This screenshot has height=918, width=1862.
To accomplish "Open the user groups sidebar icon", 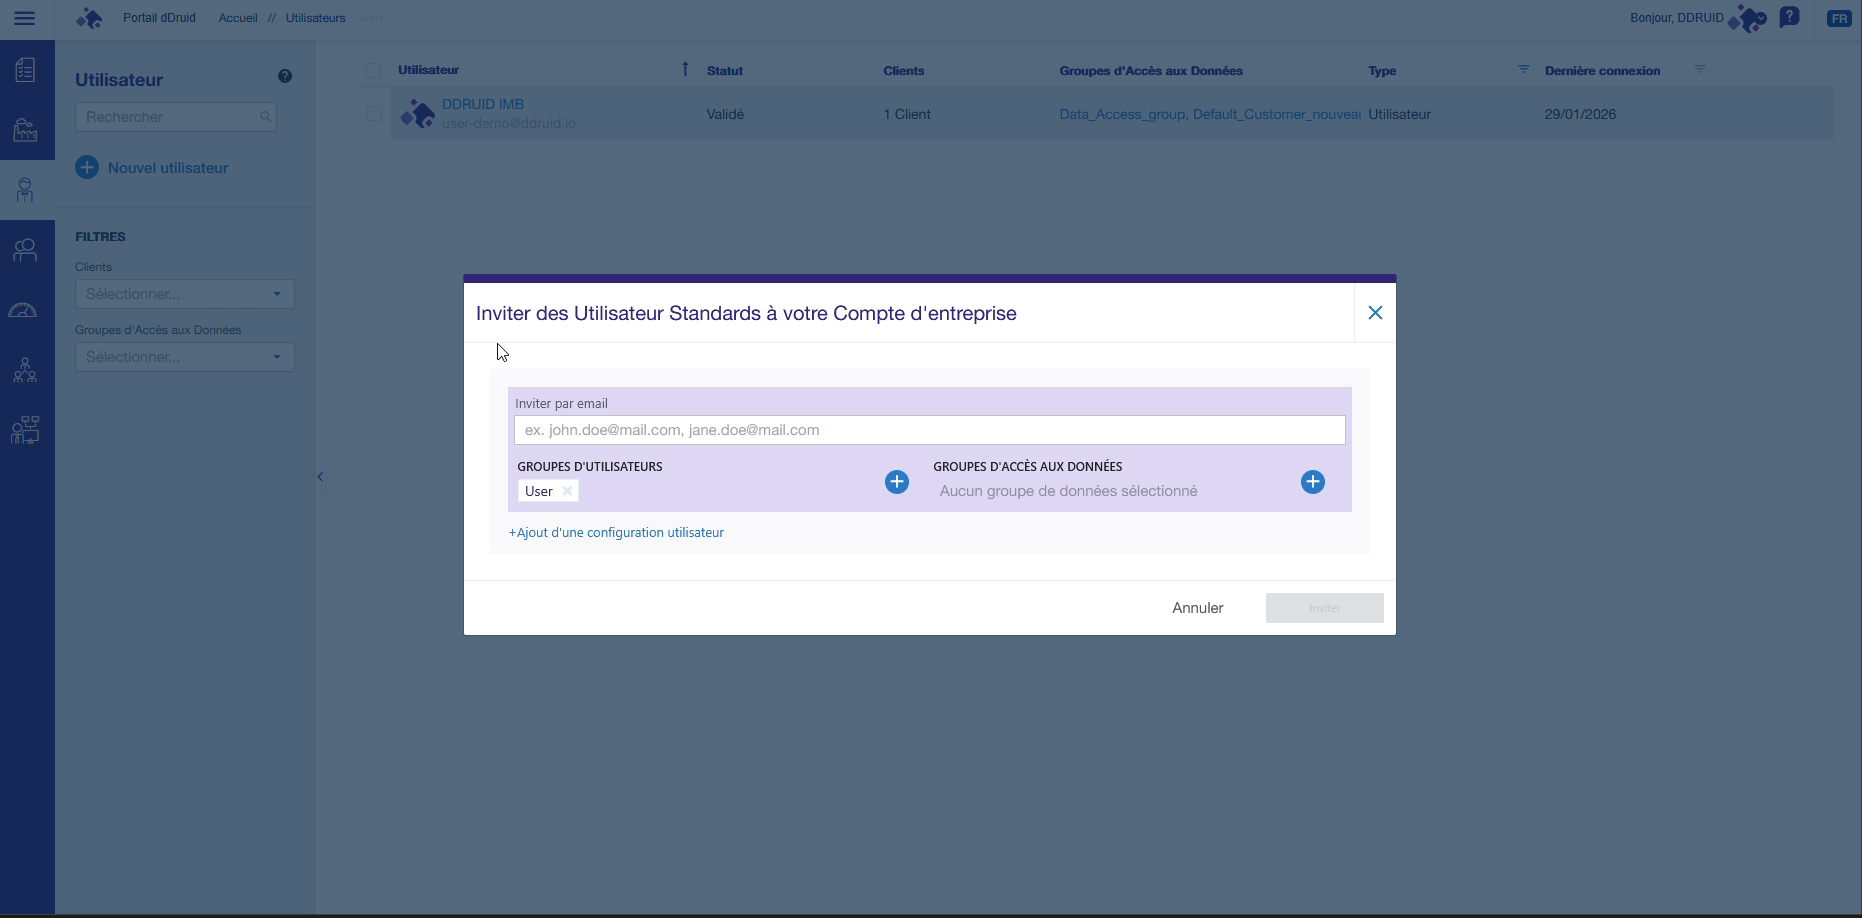I will [25, 250].
